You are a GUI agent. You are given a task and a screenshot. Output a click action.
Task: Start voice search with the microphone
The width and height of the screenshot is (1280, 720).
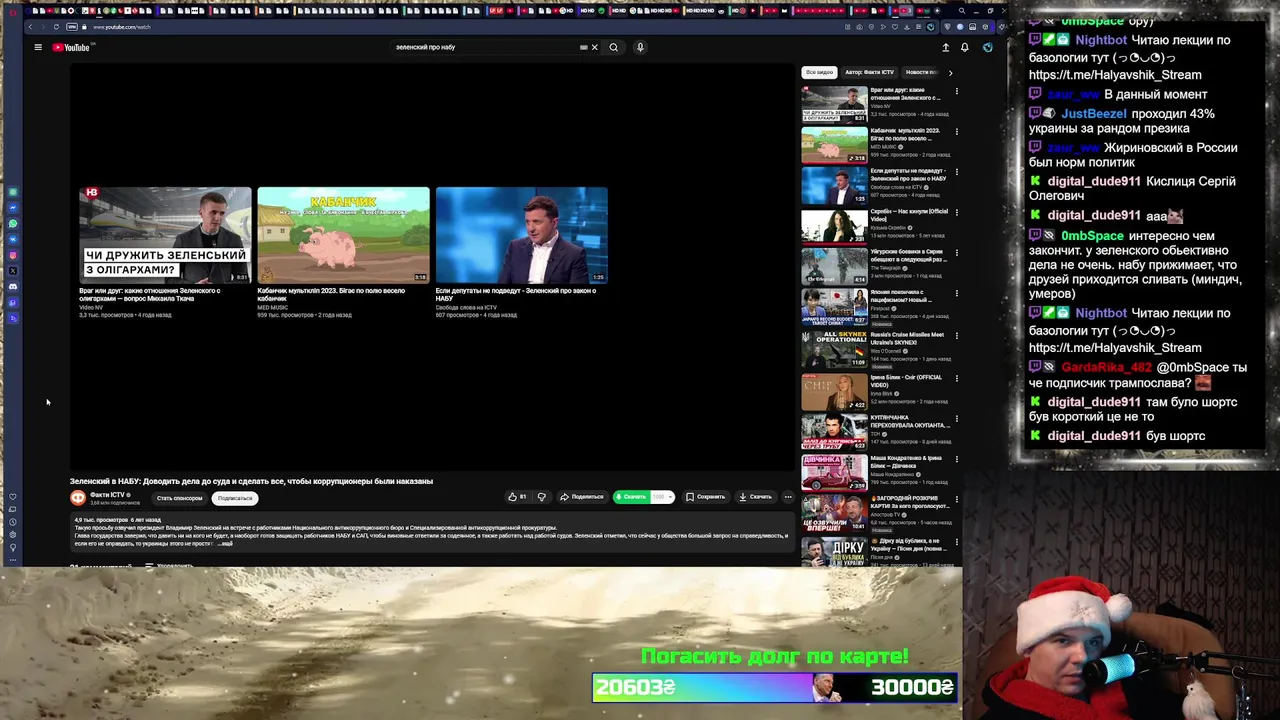pos(640,47)
